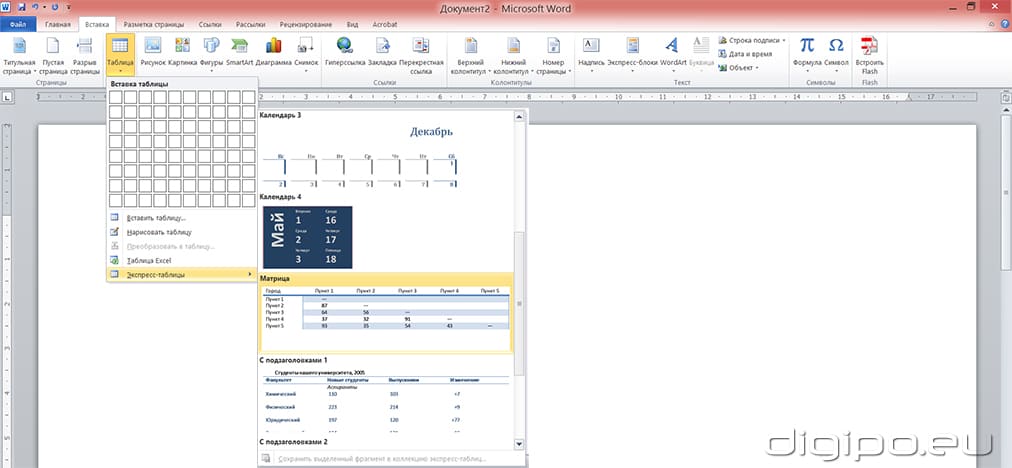This screenshot has width=1012, height=468.
Task: Open the Объект dropdown arrow
Action: (758, 68)
